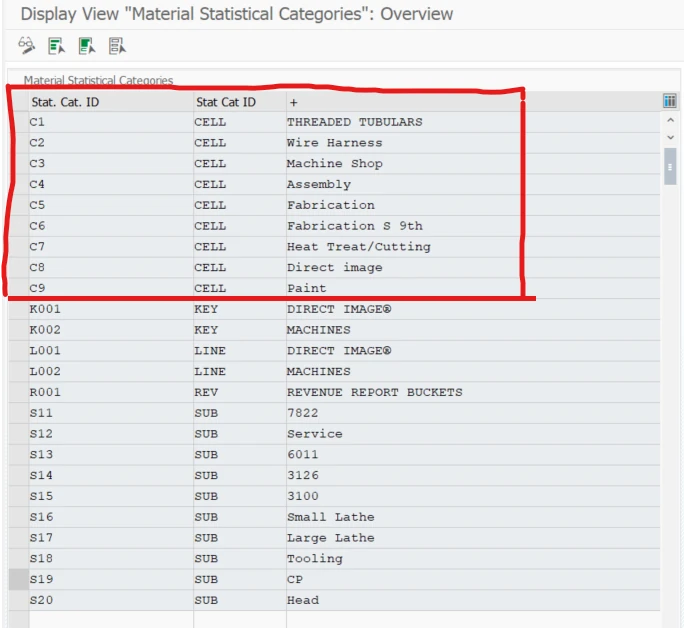Click the scroll up arrow
The height and width of the screenshot is (628, 684).
tap(670, 119)
